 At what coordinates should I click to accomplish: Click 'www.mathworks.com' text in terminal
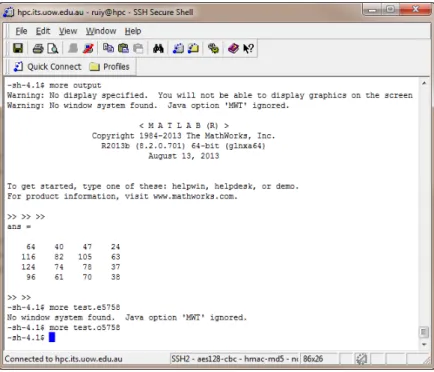[194, 196]
